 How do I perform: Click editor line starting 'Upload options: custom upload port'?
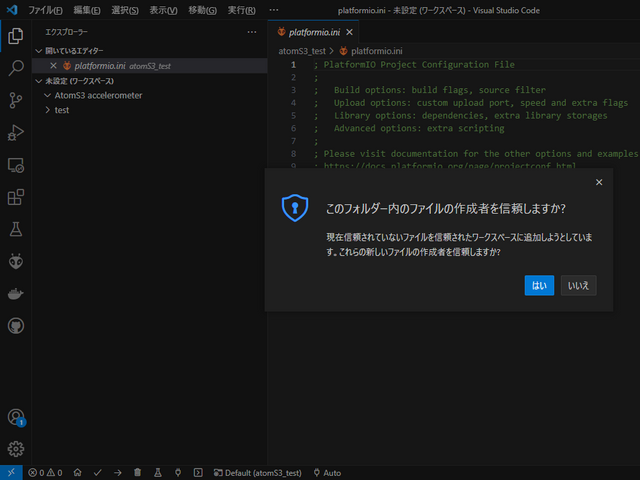click(x=471, y=103)
